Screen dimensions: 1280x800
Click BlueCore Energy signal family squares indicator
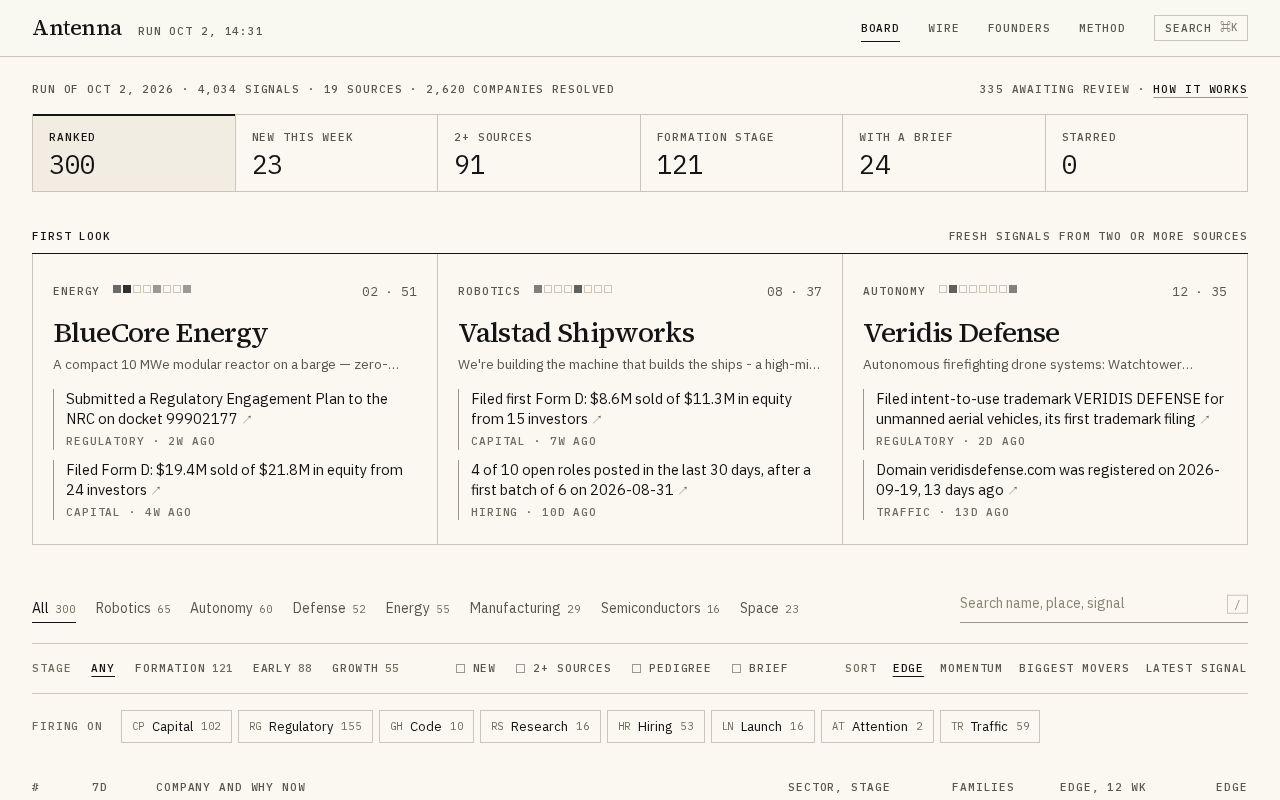click(152, 289)
